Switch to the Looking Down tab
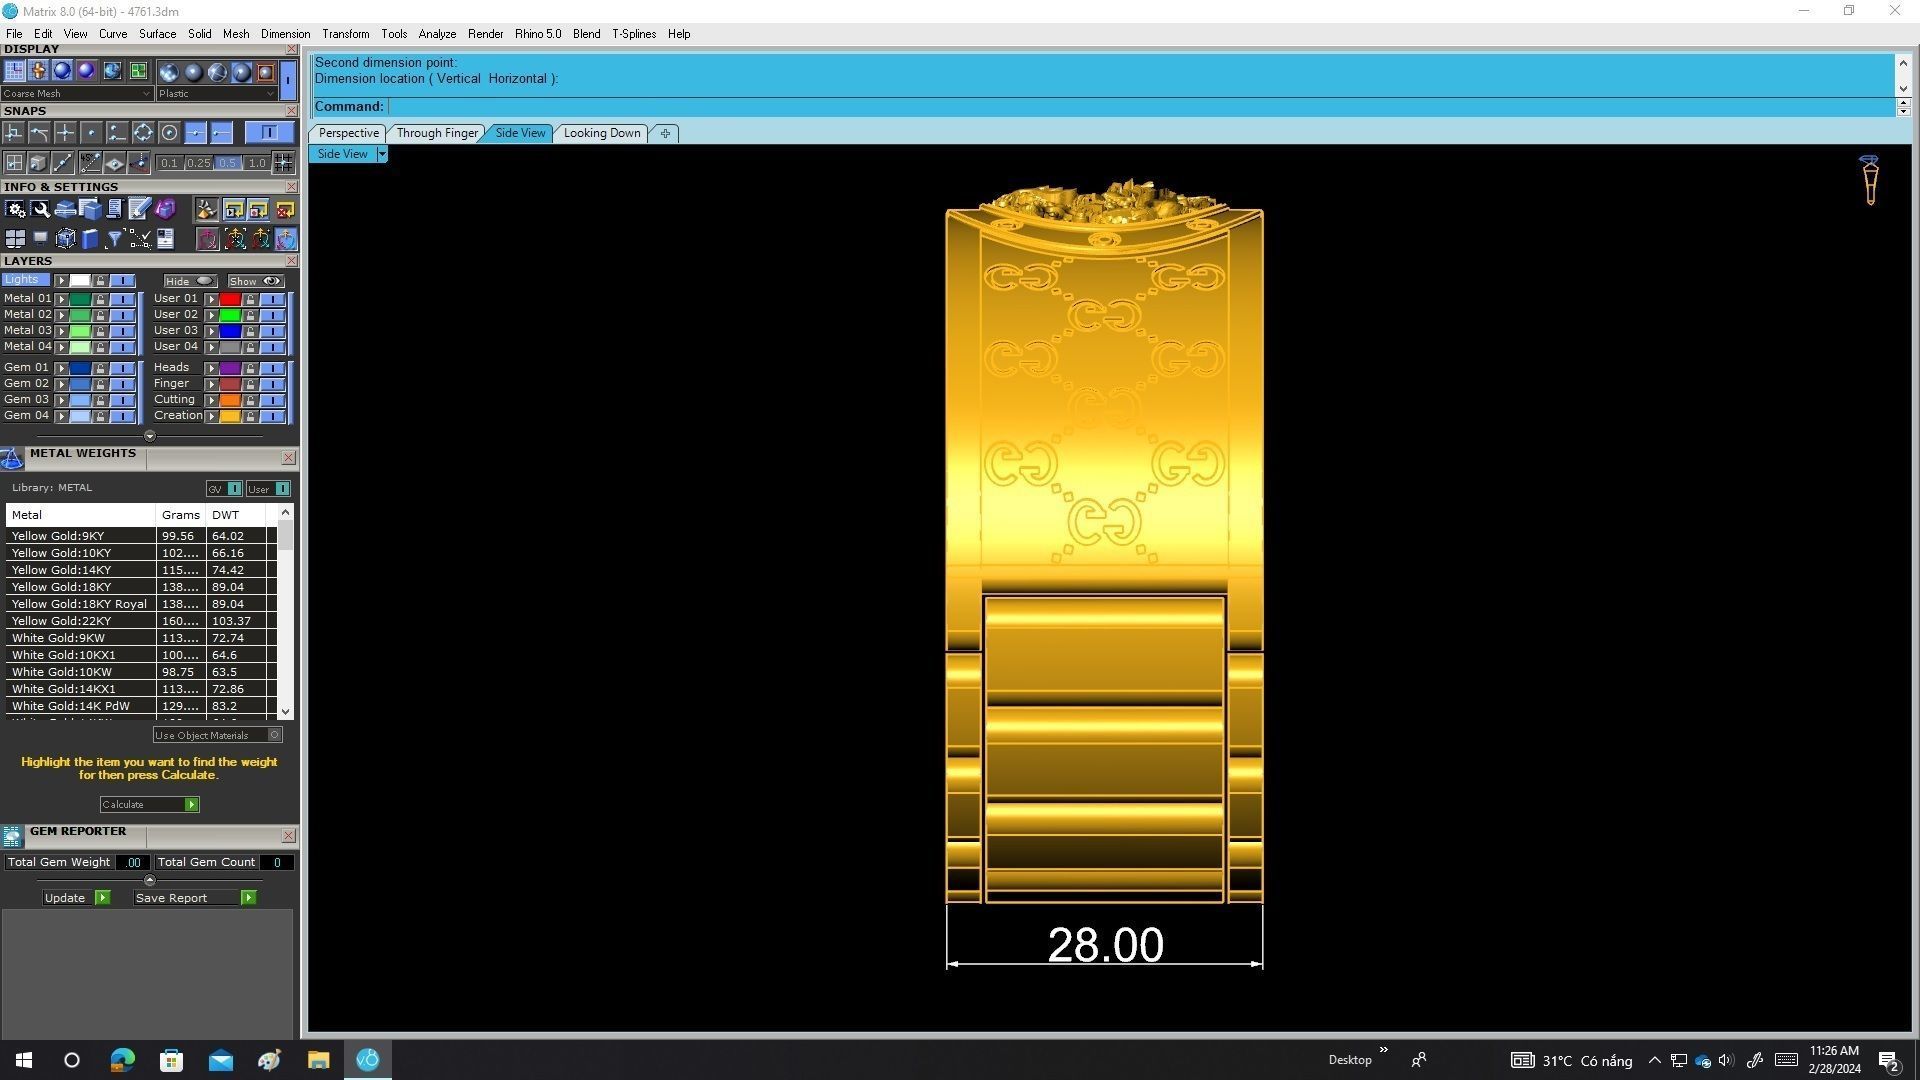The height and width of the screenshot is (1080, 1920). 601,133
